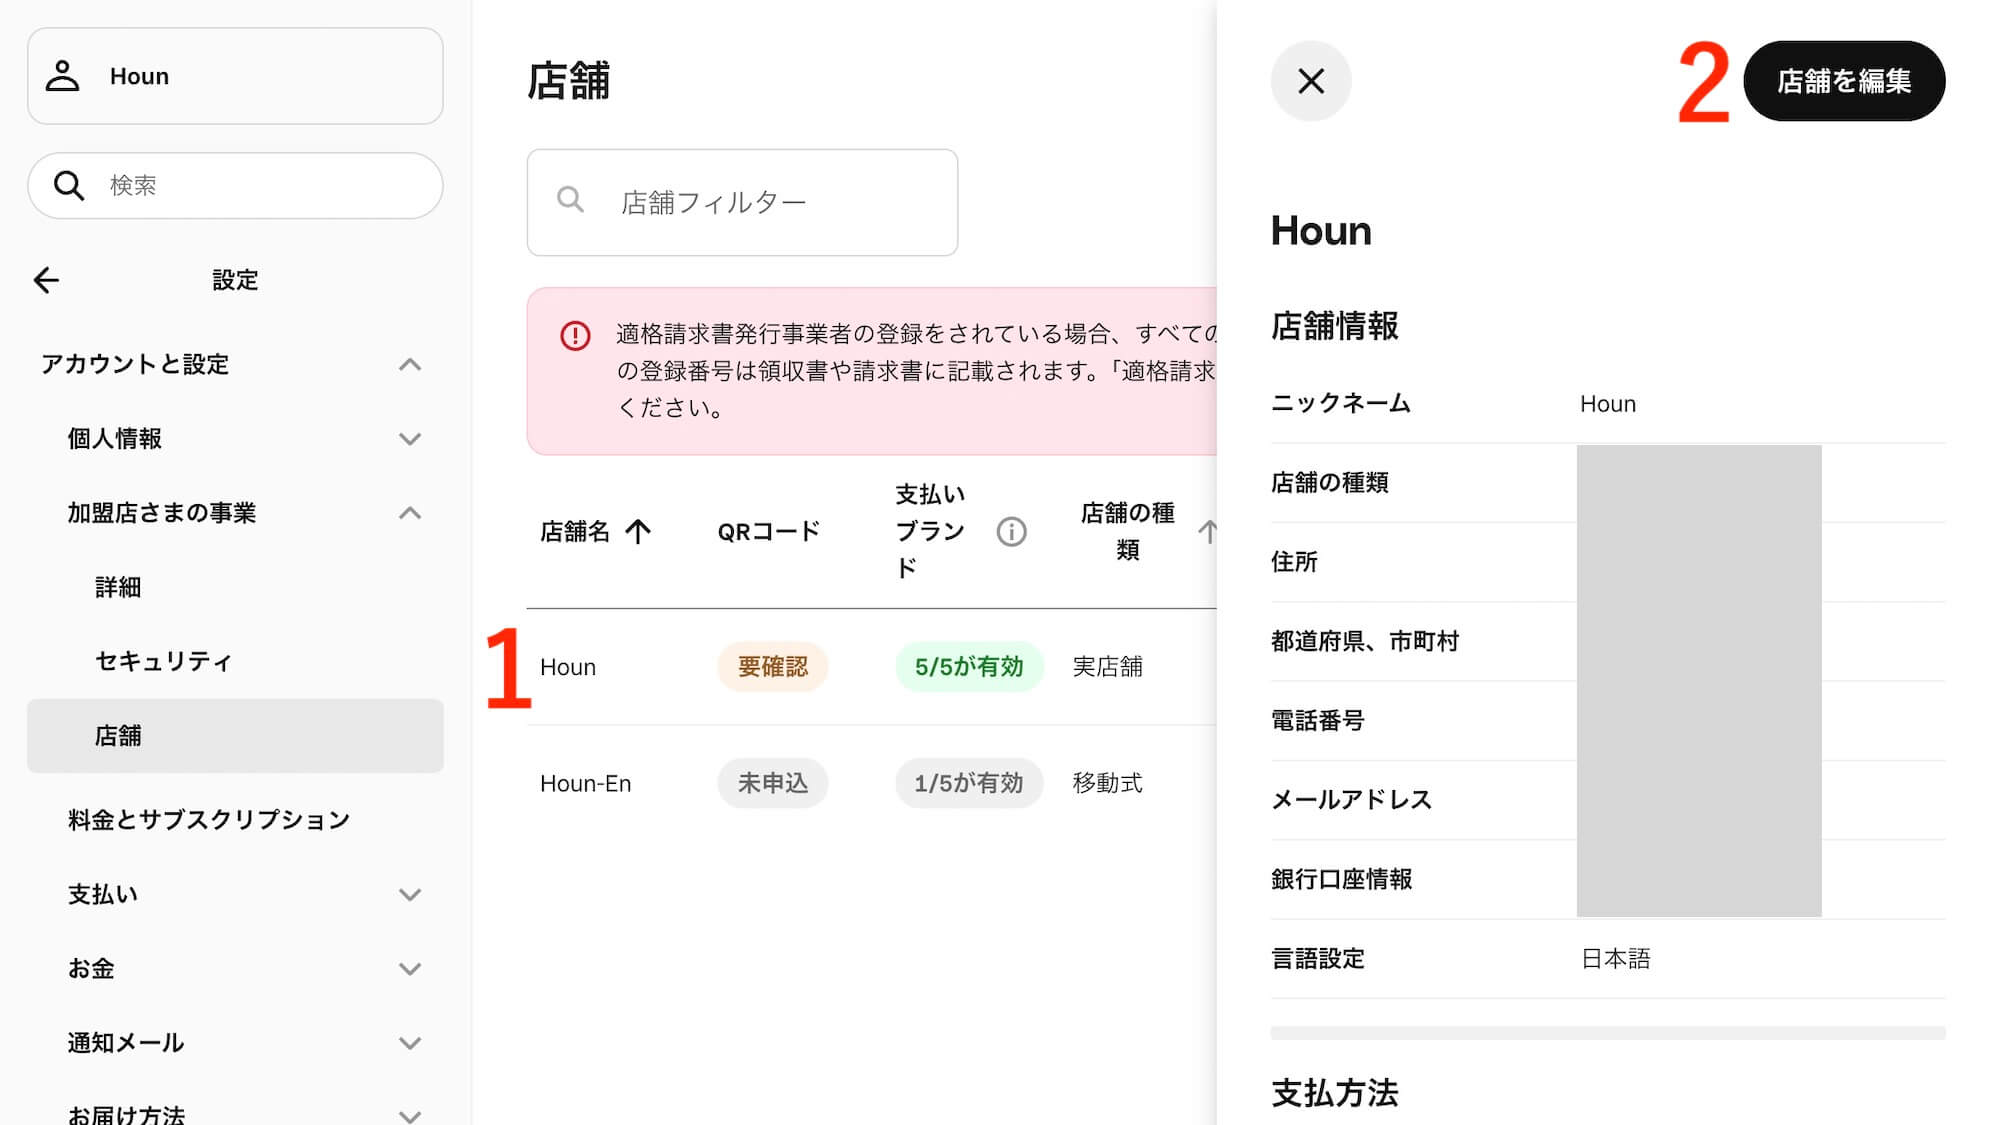This screenshot has height=1125, width=2000.
Task: Click the person icon in the Houn account box
Action: pyautogui.click(x=63, y=76)
